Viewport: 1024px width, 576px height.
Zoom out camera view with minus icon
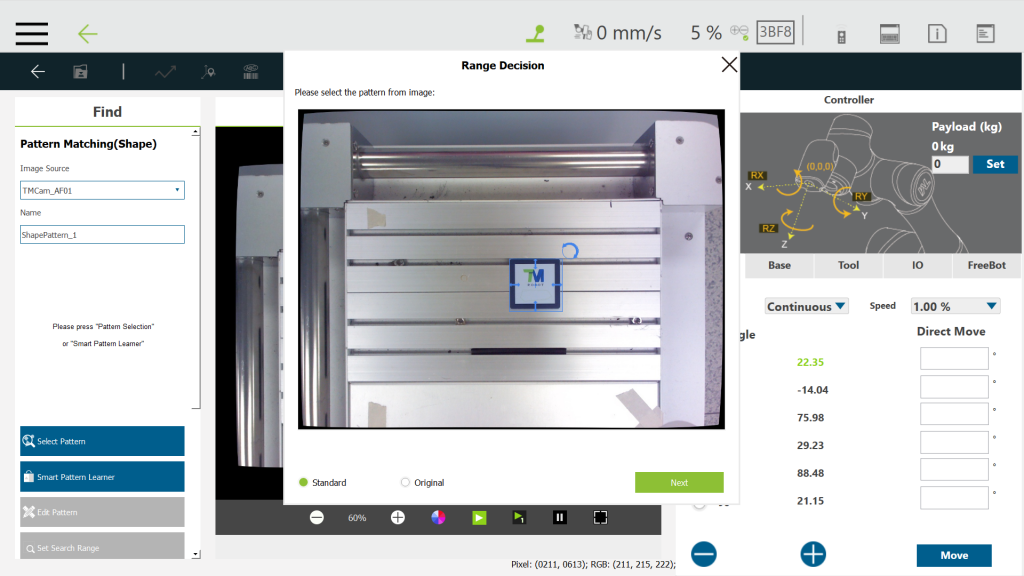tap(317, 517)
